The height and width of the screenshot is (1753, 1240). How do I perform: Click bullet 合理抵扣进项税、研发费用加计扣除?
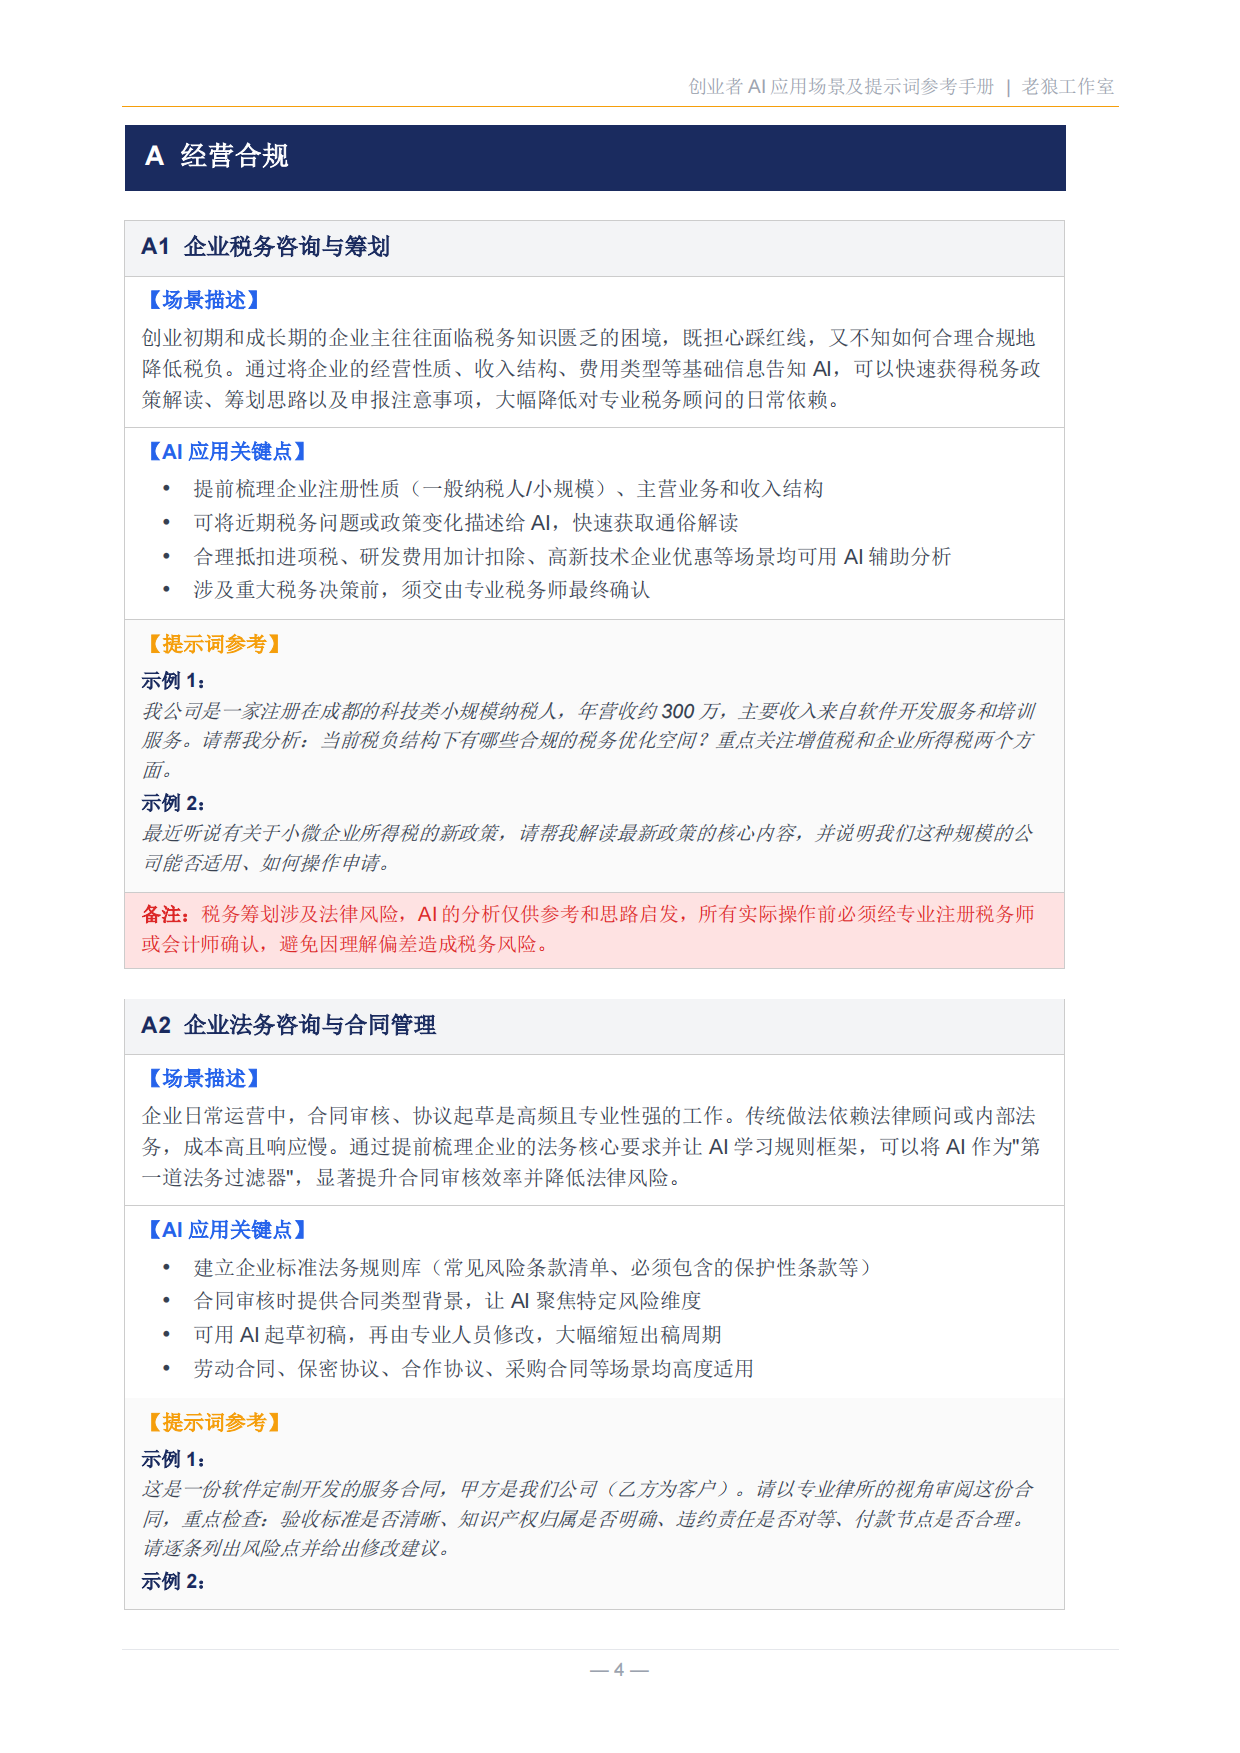[x=572, y=557]
